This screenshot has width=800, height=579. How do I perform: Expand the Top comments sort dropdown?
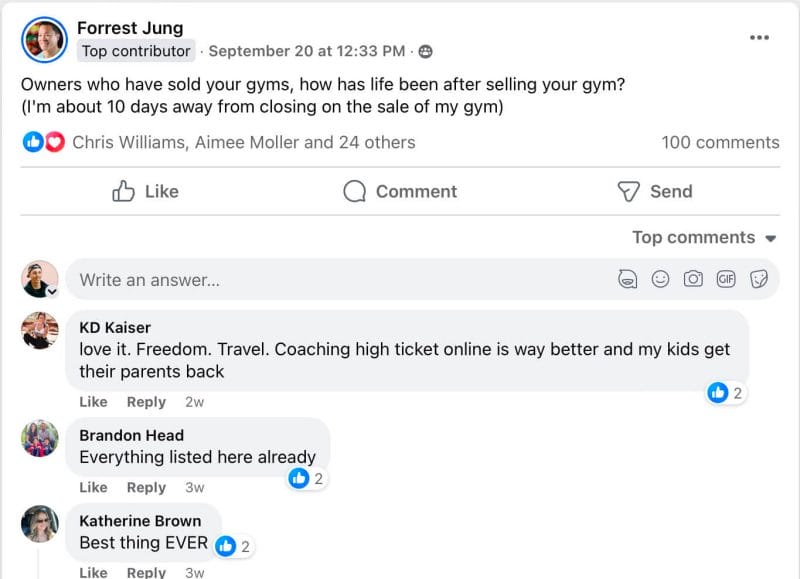(x=704, y=238)
